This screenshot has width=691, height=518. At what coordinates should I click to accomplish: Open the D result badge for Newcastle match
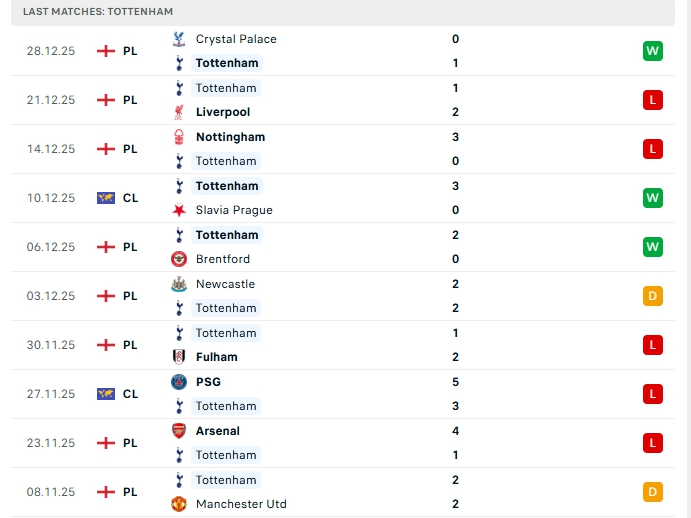click(653, 296)
